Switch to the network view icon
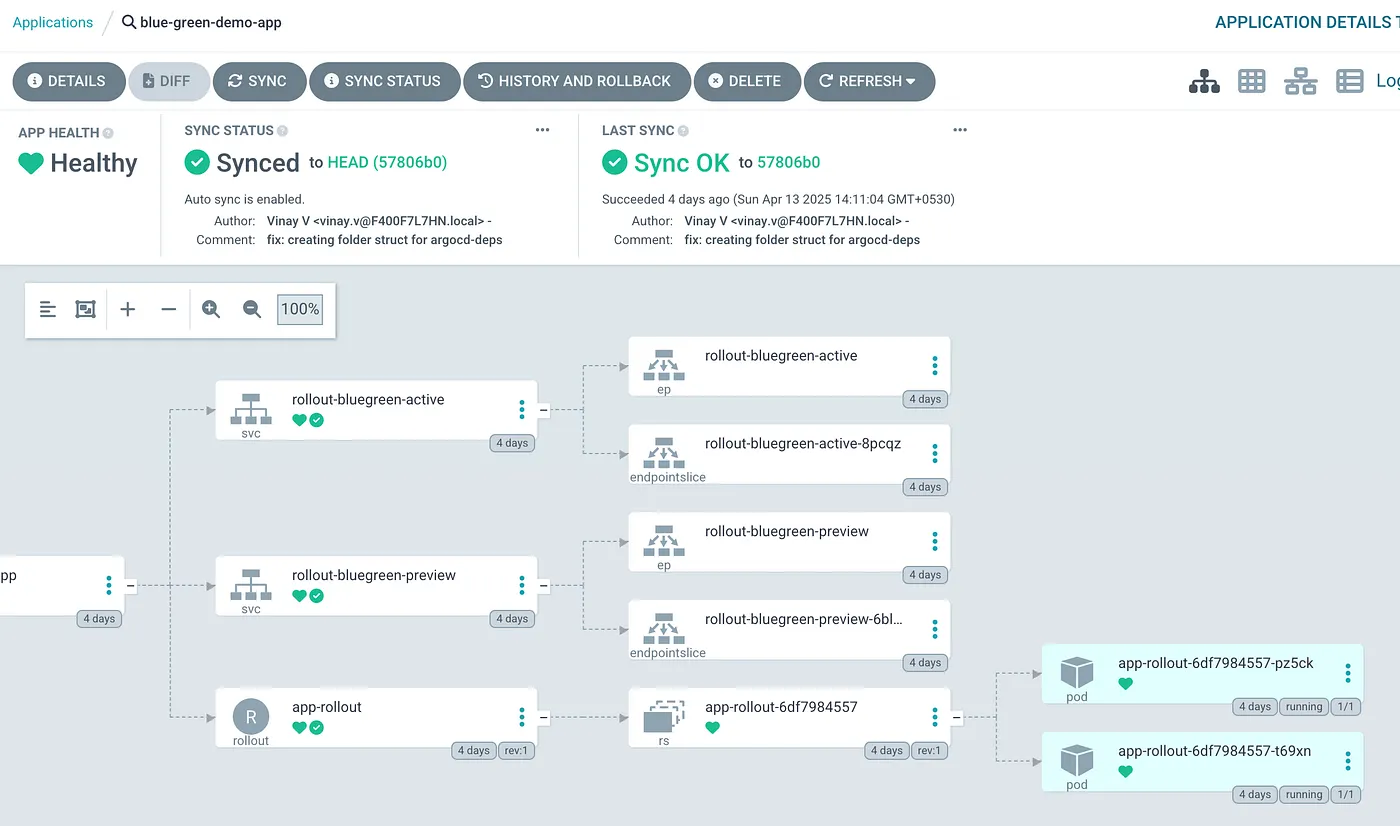Image resolution: width=1400 pixels, height=826 pixels. (x=1300, y=82)
